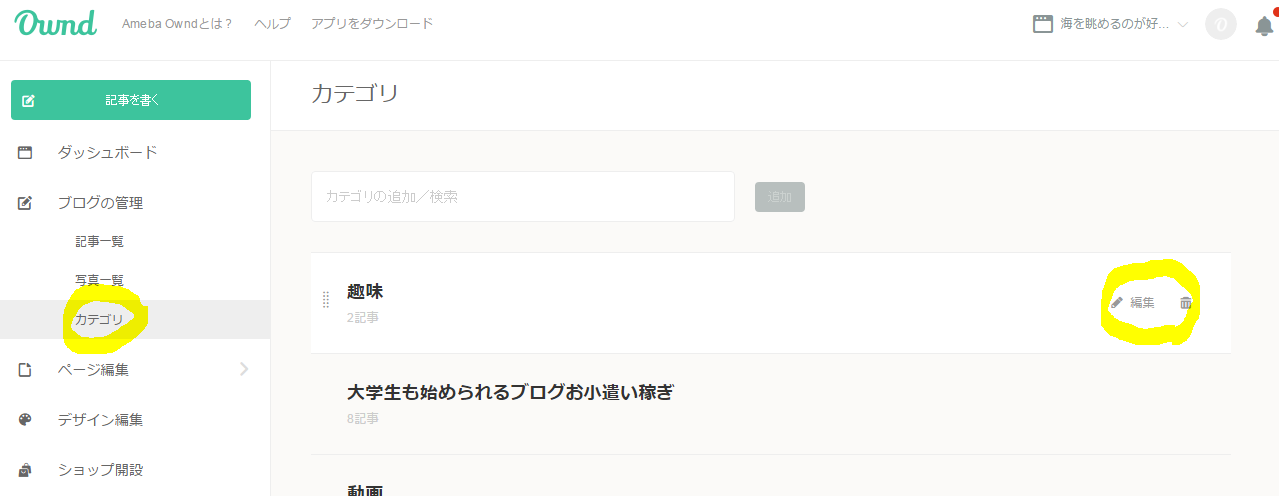The image size is (1279, 496).
Task: Expand the site selector dropdown arrow
Action: pos(1183,24)
